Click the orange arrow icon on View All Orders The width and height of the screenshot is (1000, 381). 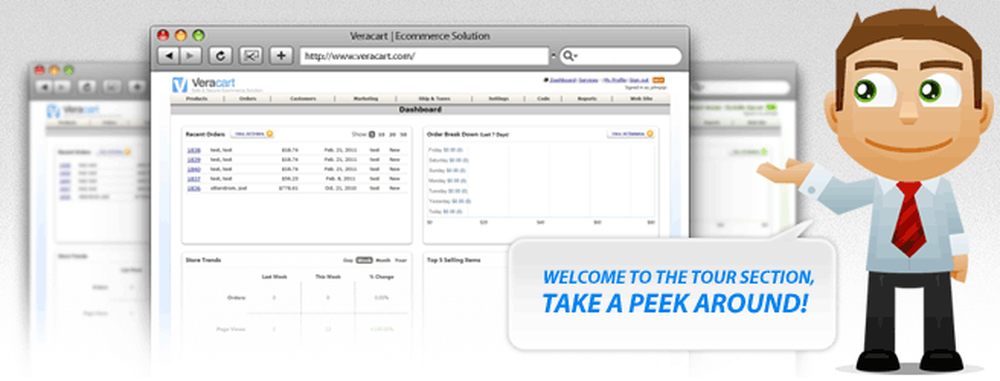click(x=269, y=134)
